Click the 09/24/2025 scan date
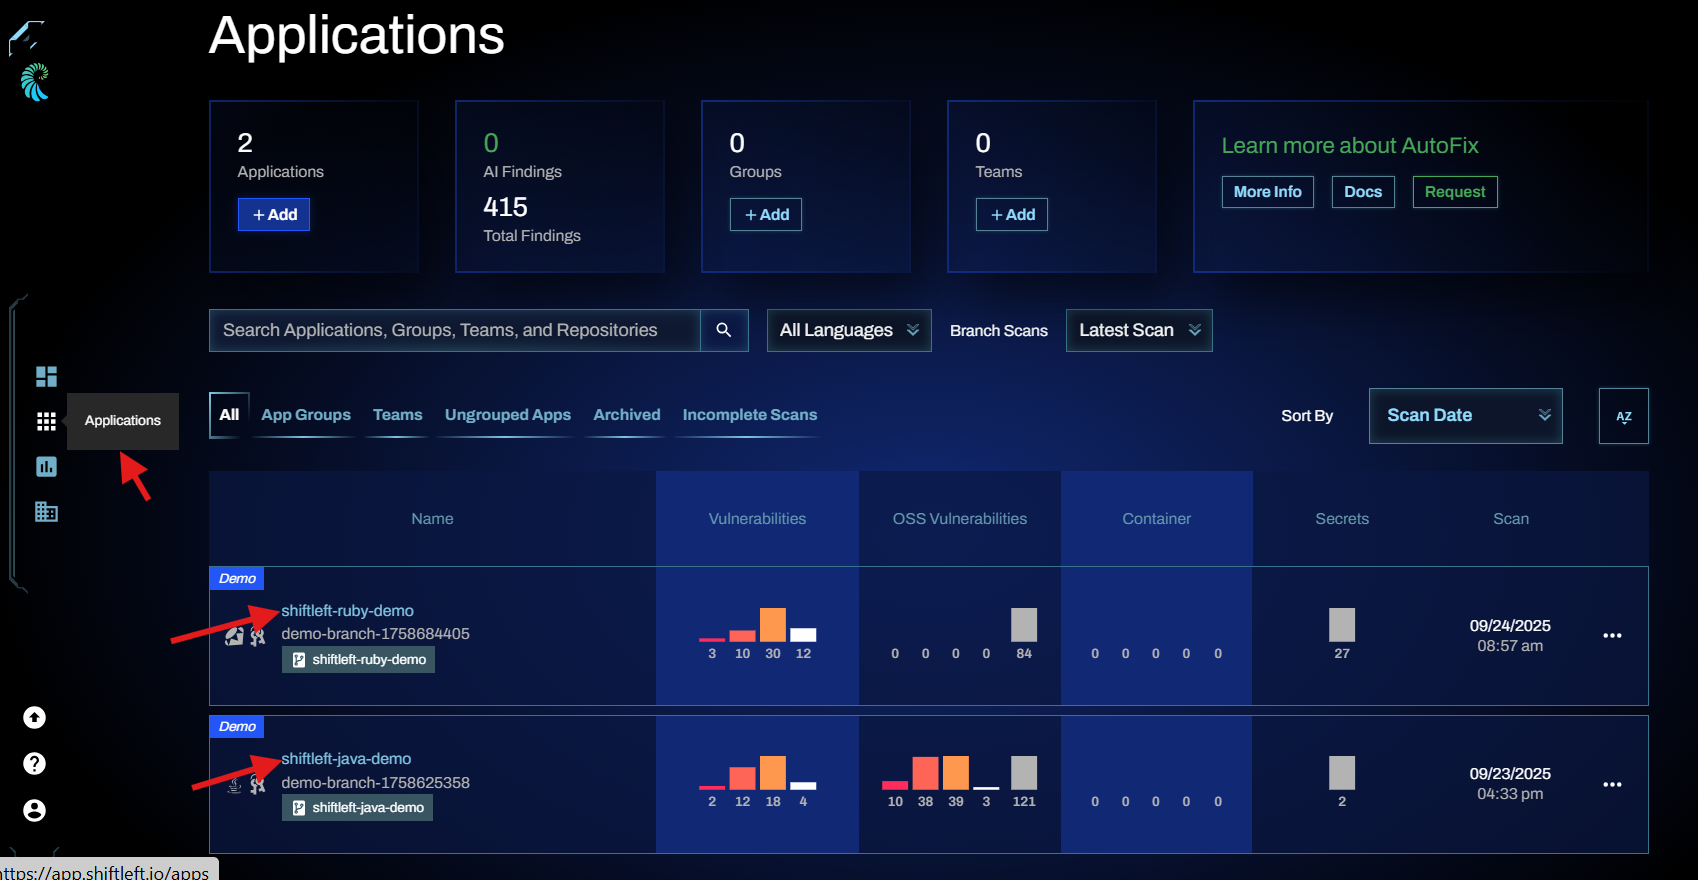The image size is (1698, 880). (1510, 626)
